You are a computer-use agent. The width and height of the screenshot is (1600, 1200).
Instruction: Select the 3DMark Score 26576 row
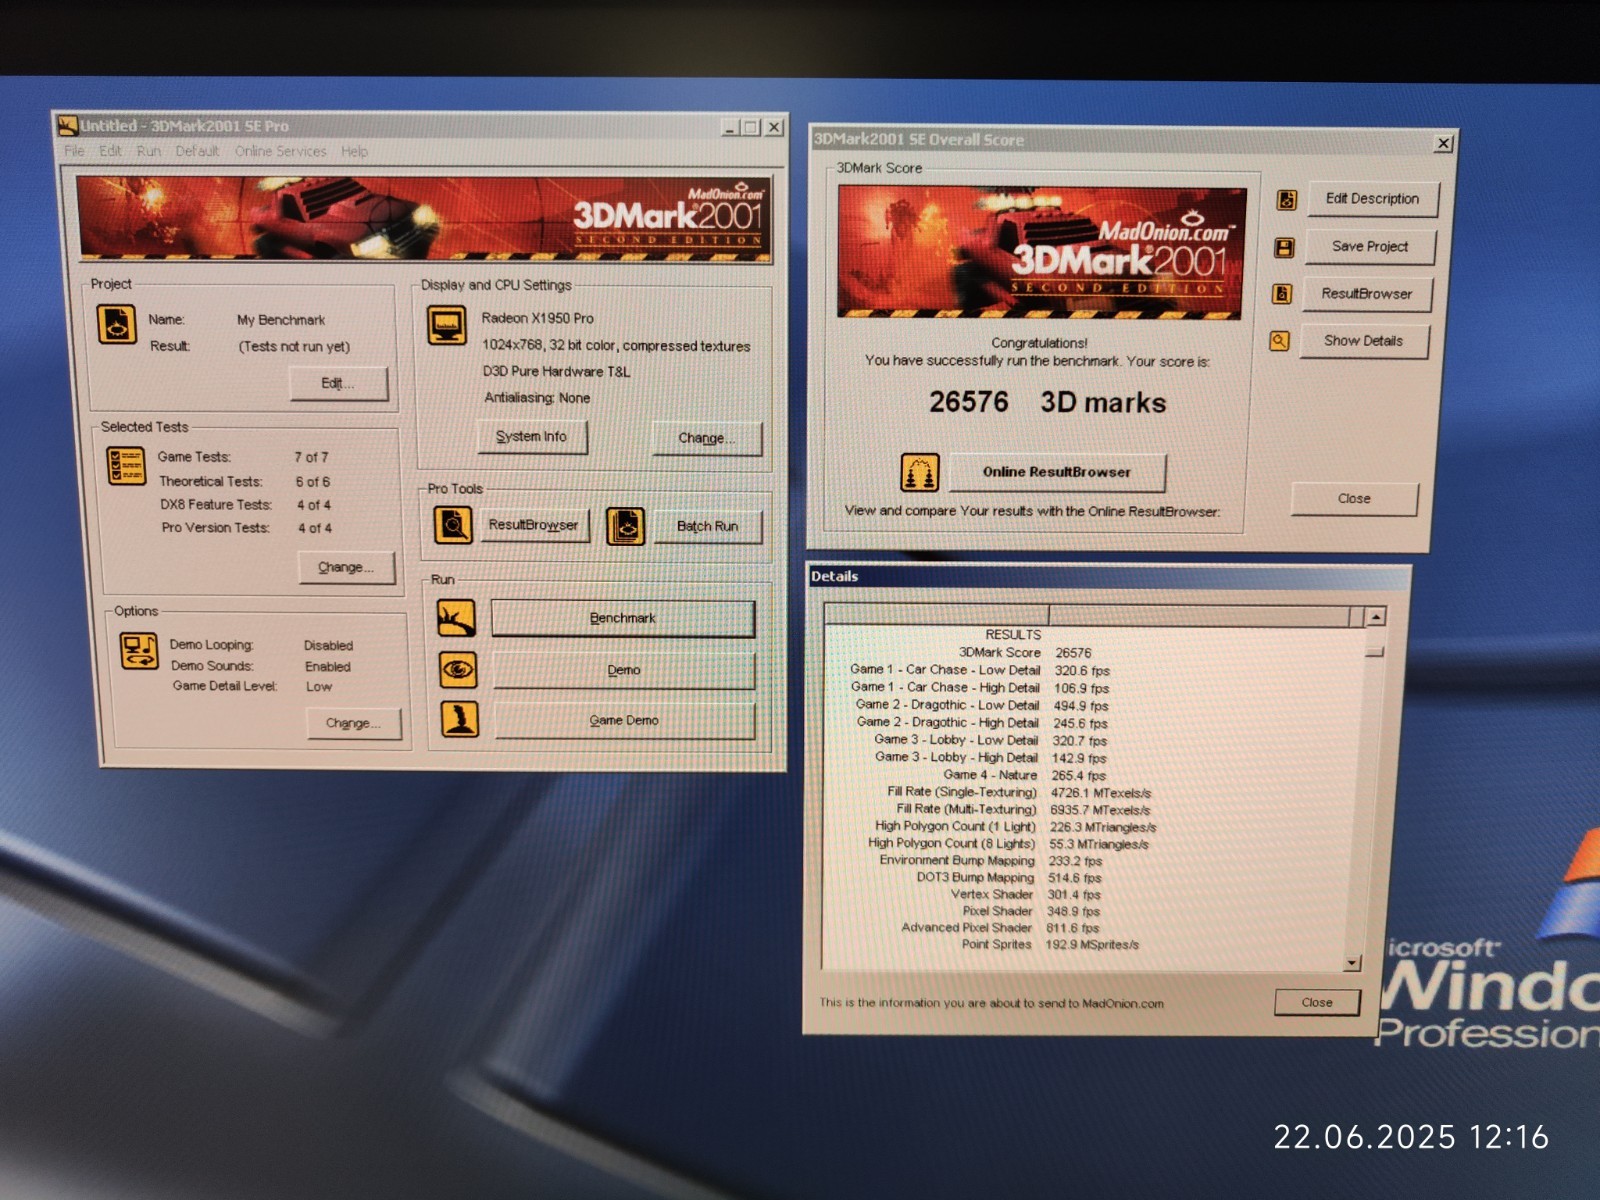(1025, 652)
